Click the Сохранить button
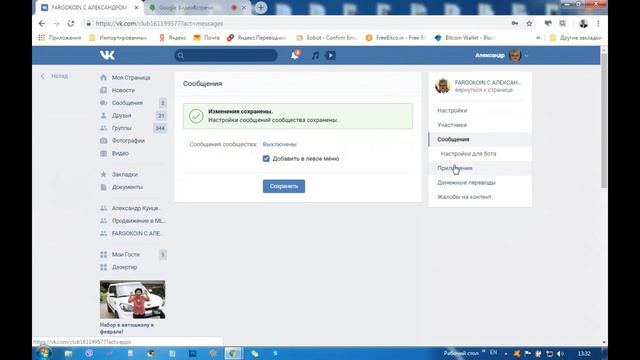 point(284,186)
